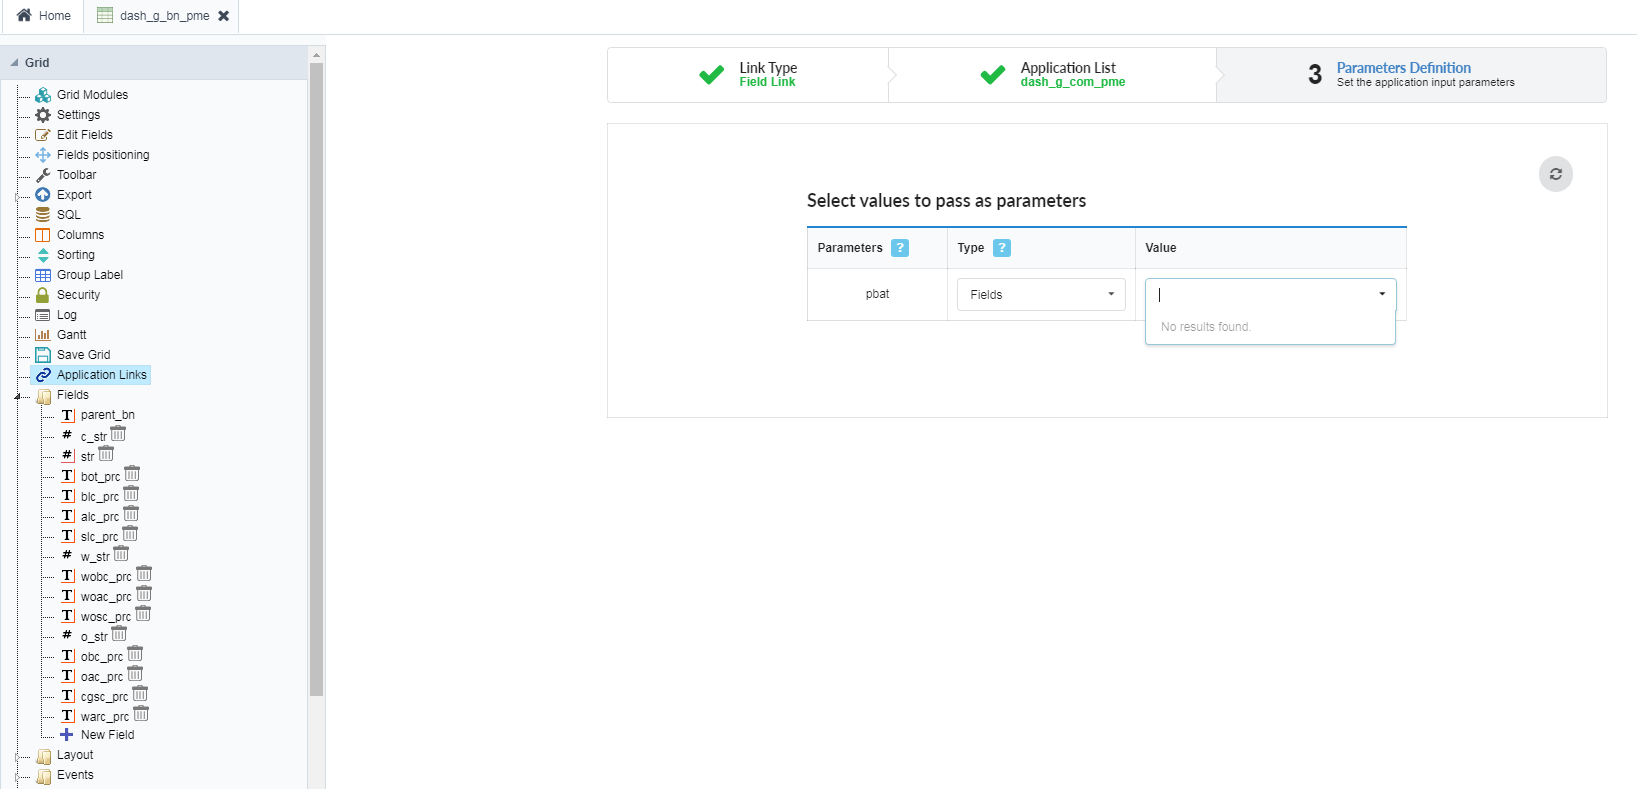Screen dimensions: 1637x789
Task: Click the No results found message
Action: (x=1205, y=327)
